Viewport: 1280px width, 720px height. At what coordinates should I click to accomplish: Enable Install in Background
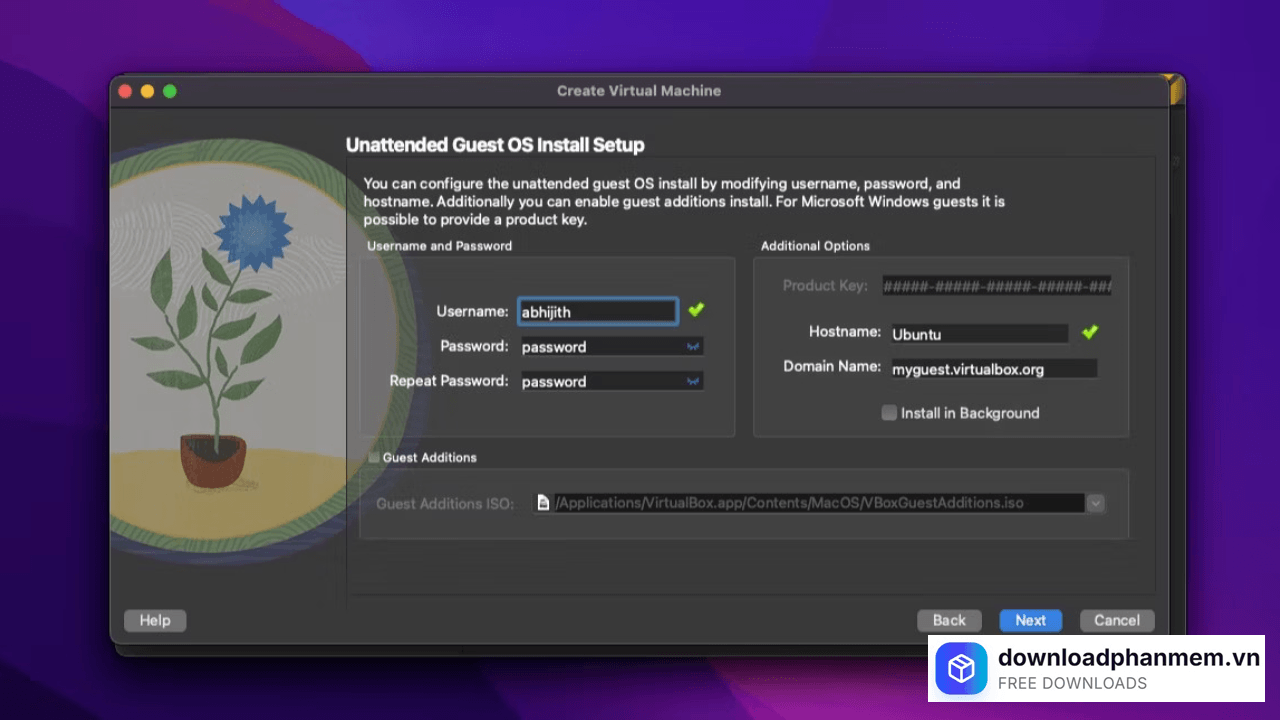point(888,412)
